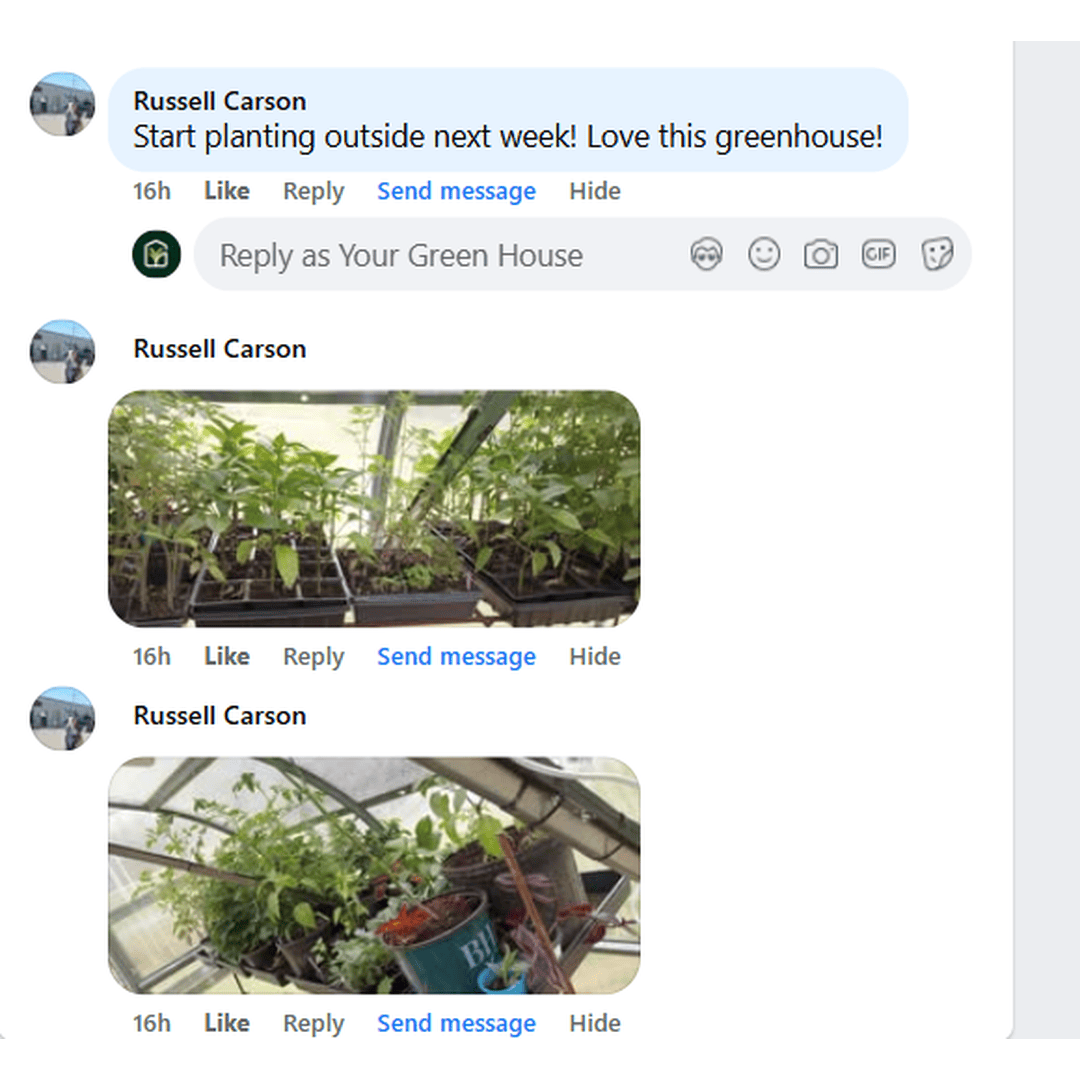Send message under the potted plants photo

click(x=456, y=1024)
